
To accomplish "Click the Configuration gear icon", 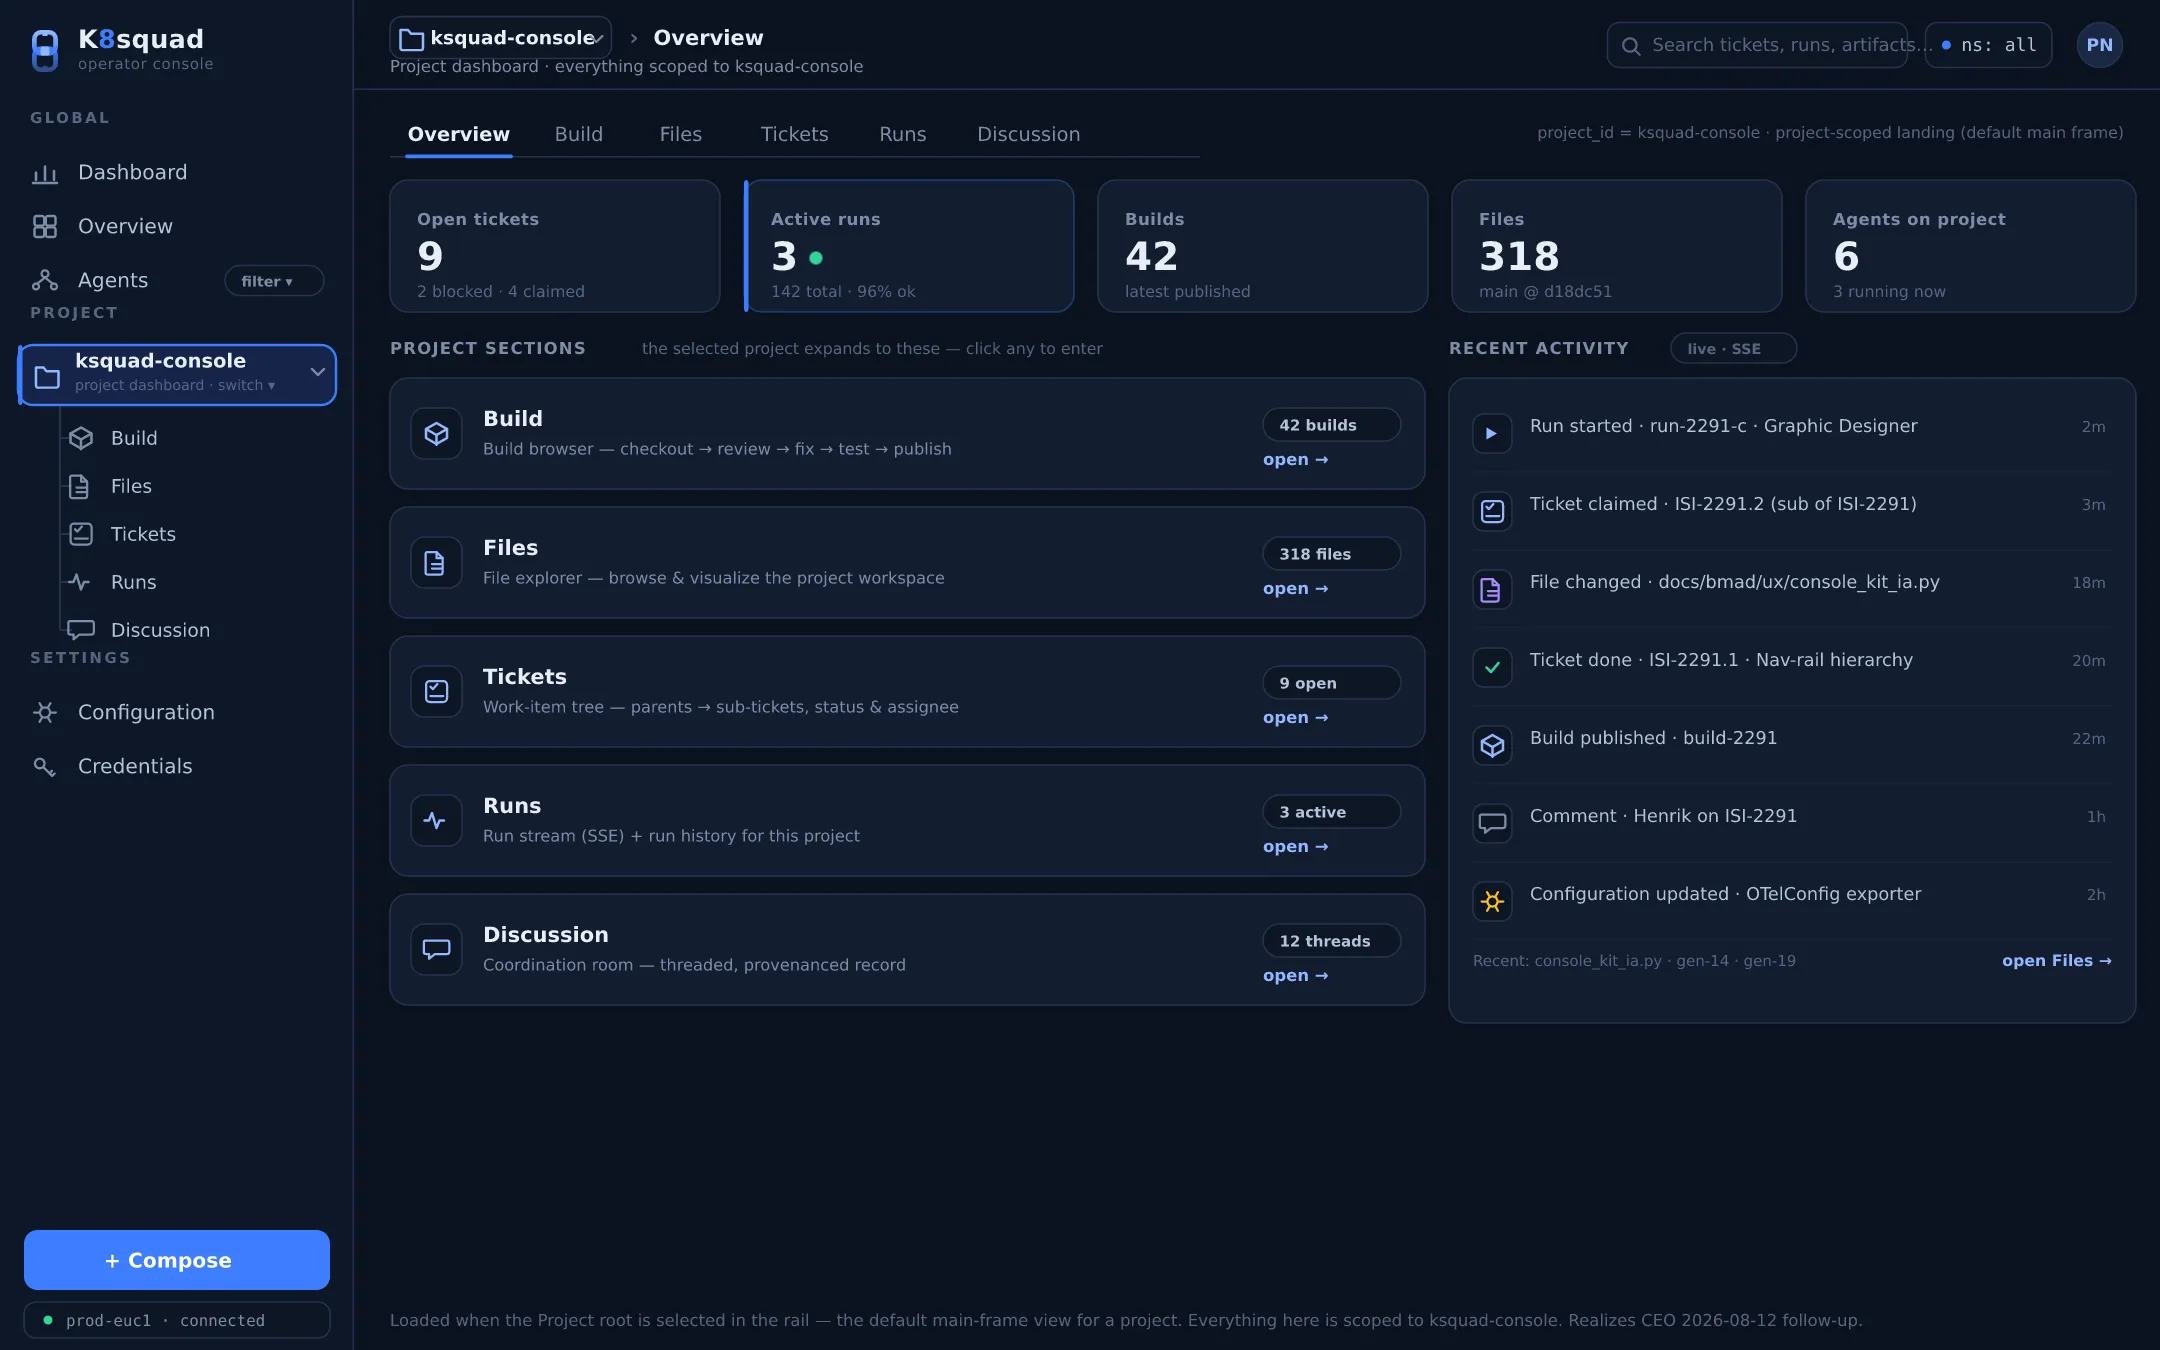I will tap(45, 712).
